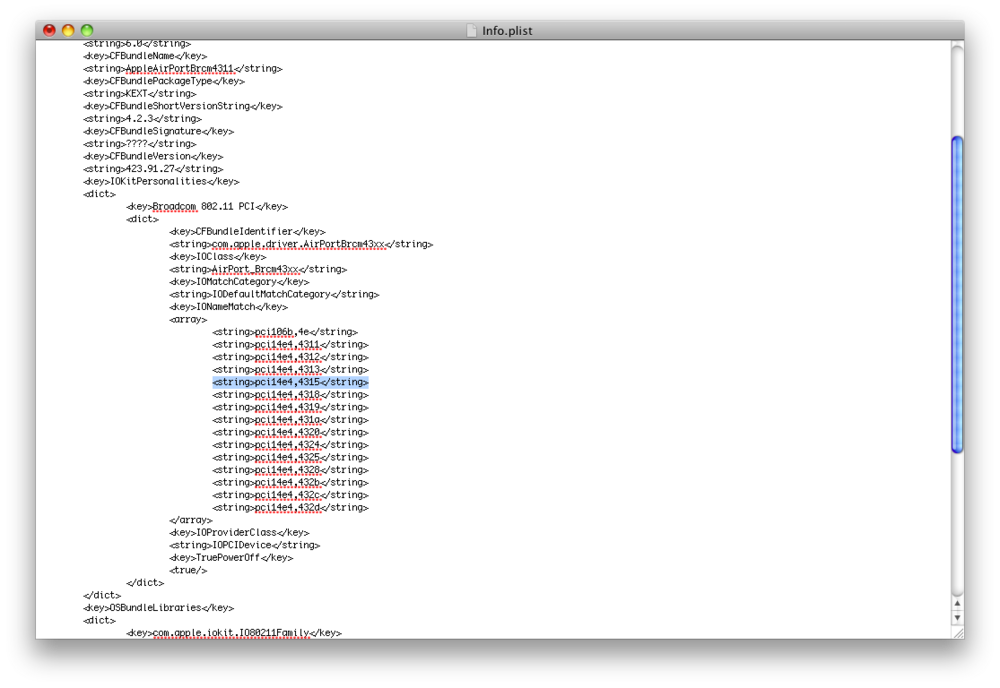
Task: Click the pci14e4,432d last array entry
Action: pyautogui.click(x=290, y=508)
